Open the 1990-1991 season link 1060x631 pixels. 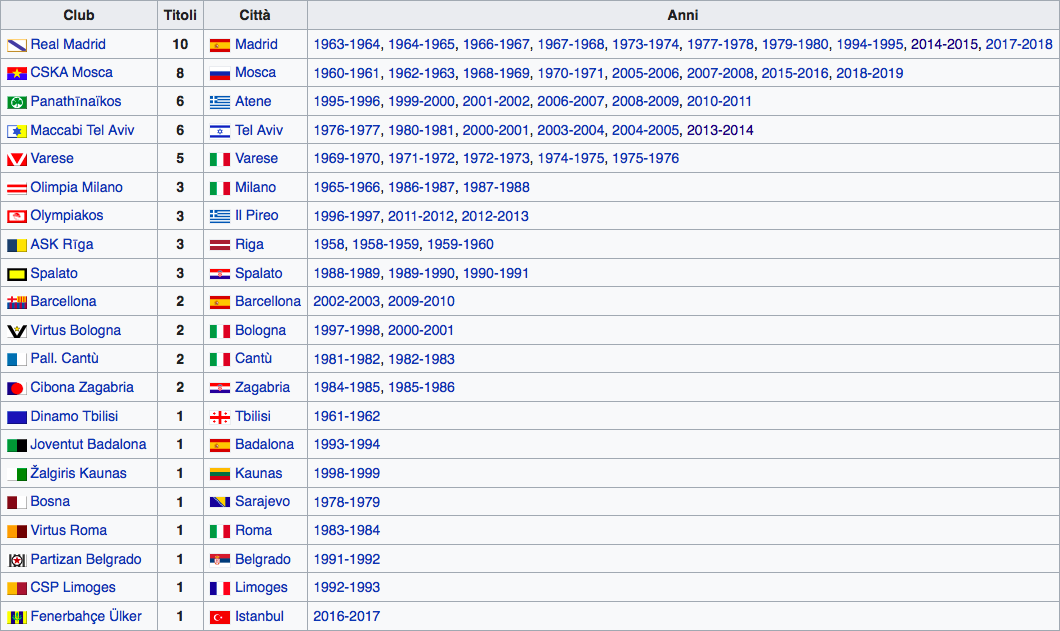click(x=496, y=273)
